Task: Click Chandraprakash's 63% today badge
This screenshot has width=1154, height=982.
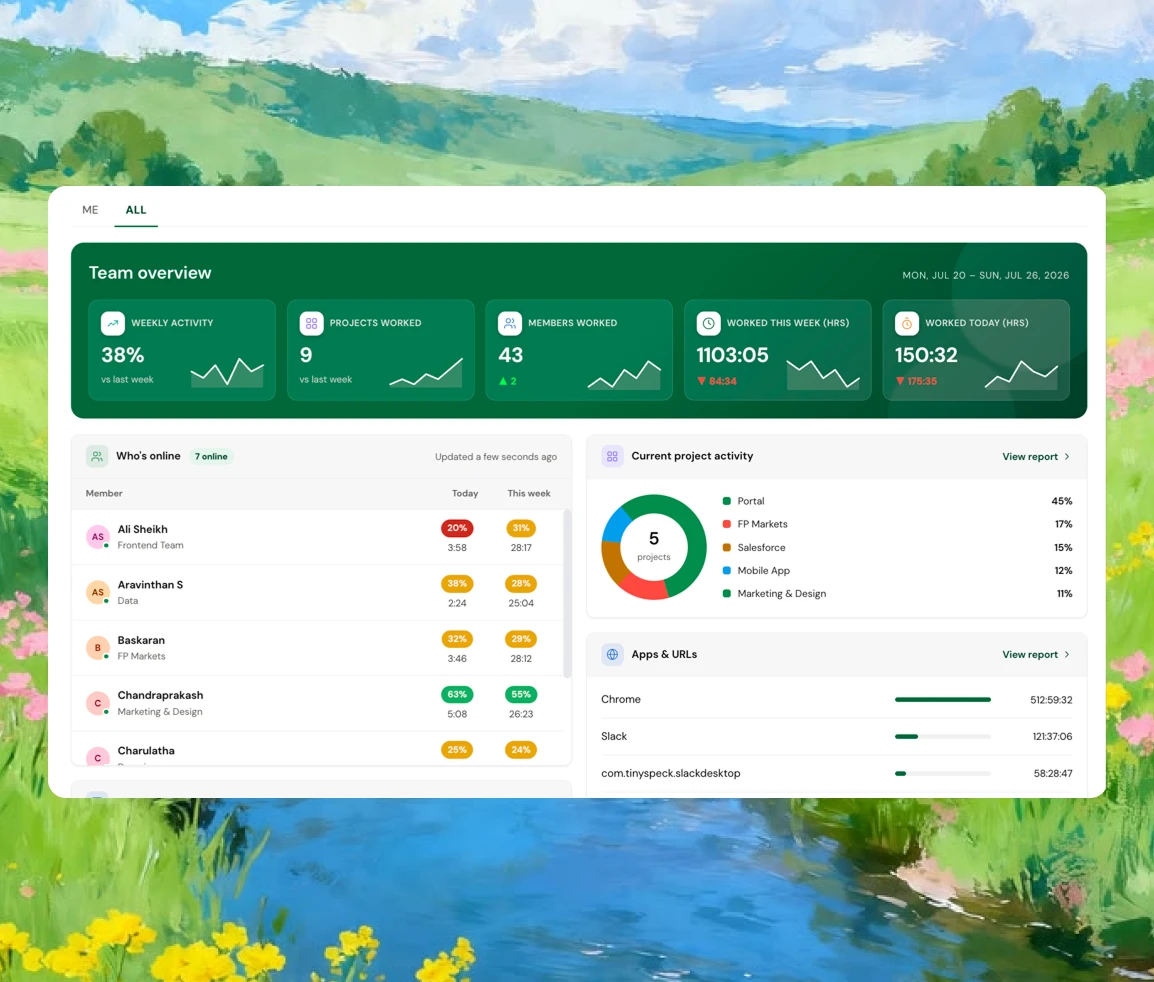Action: point(457,694)
